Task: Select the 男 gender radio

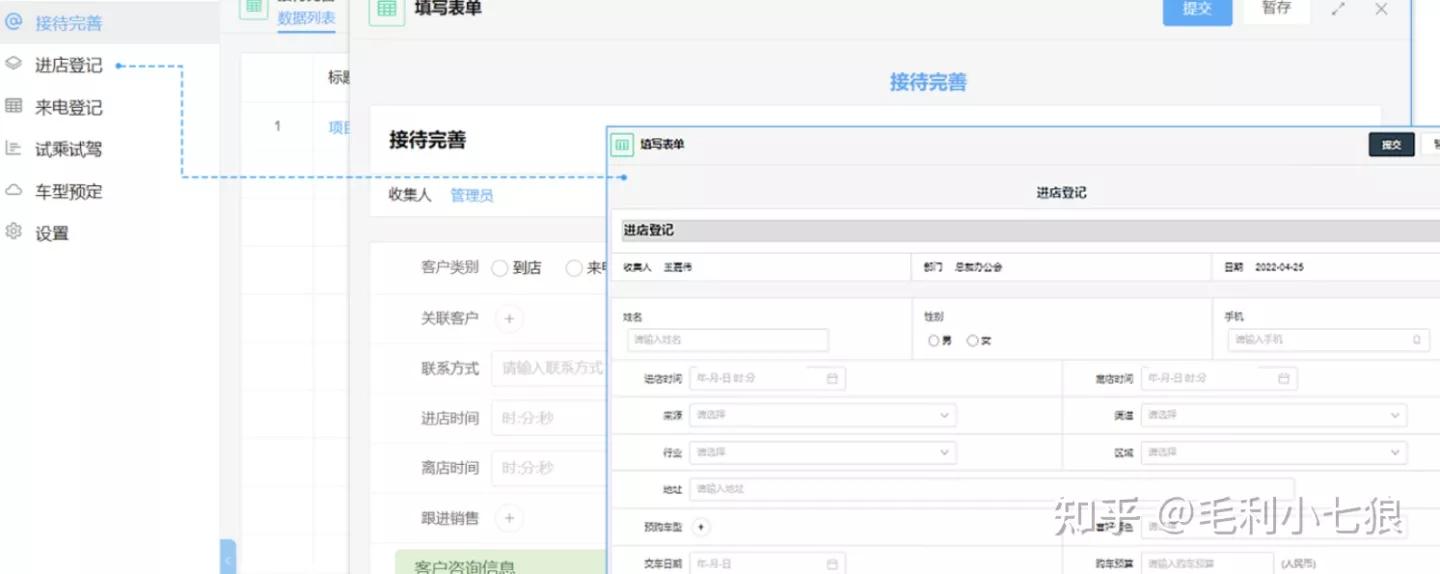Action: click(933, 341)
